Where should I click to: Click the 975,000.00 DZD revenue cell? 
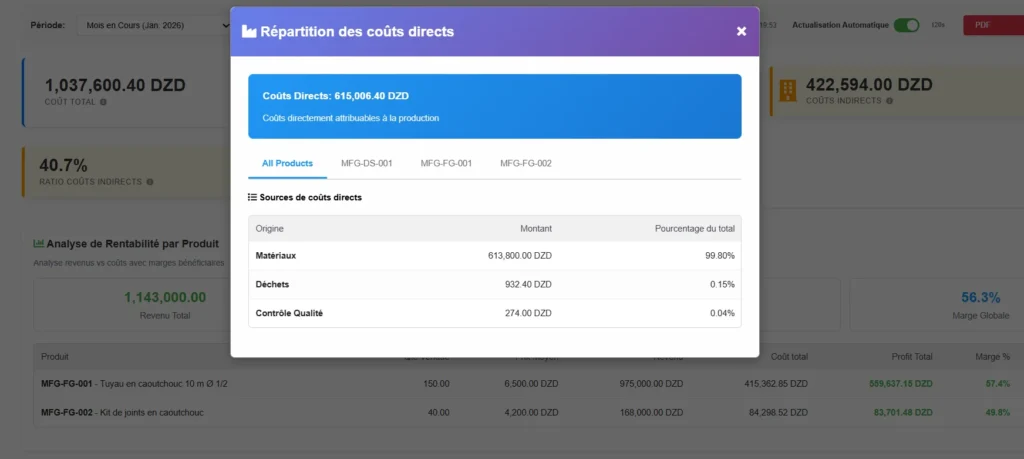coord(651,384)
